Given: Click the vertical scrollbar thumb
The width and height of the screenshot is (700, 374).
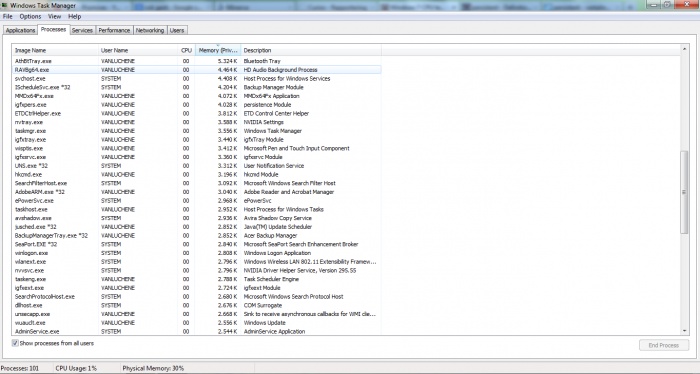Looking at the screenshot, I should (684, 192).
